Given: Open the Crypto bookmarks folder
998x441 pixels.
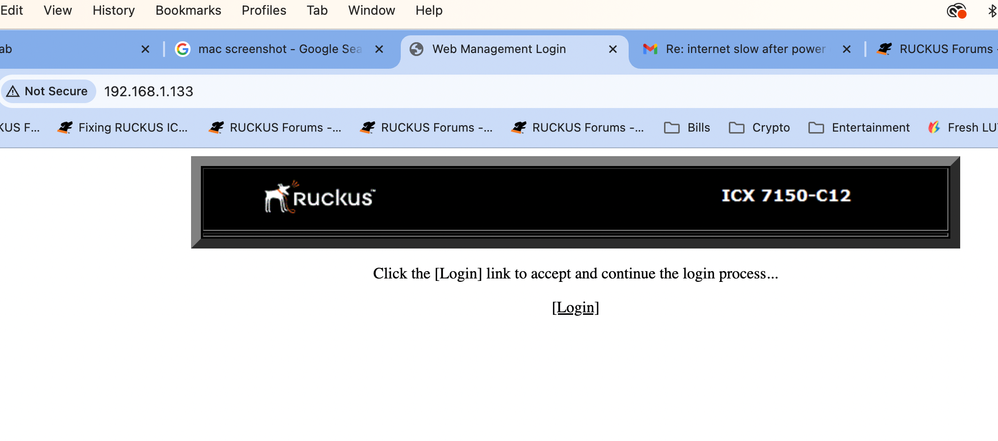Looking at the screenshot, I should (x=760, y=128).
